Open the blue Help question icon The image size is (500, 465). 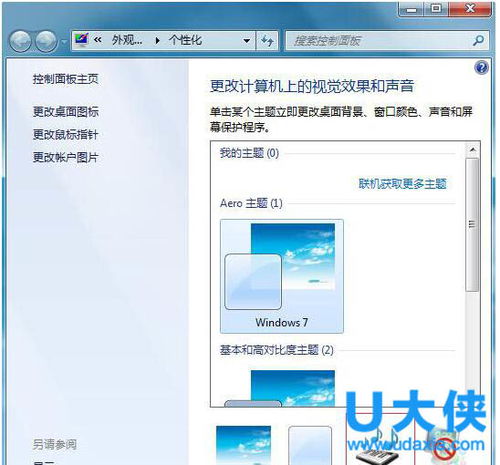click(x=481, y=68)
